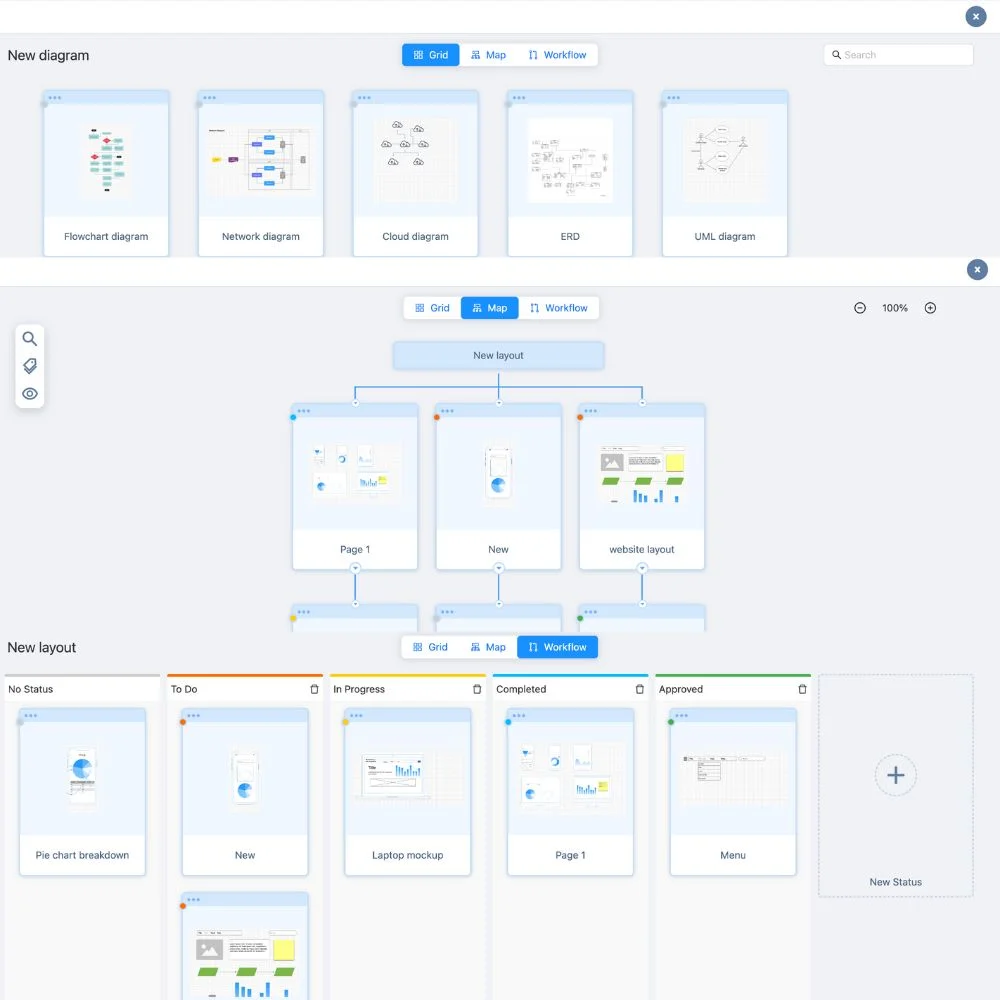
Task: Open Page 1 thumbnail in map view
Action: (x=355, y=473)
